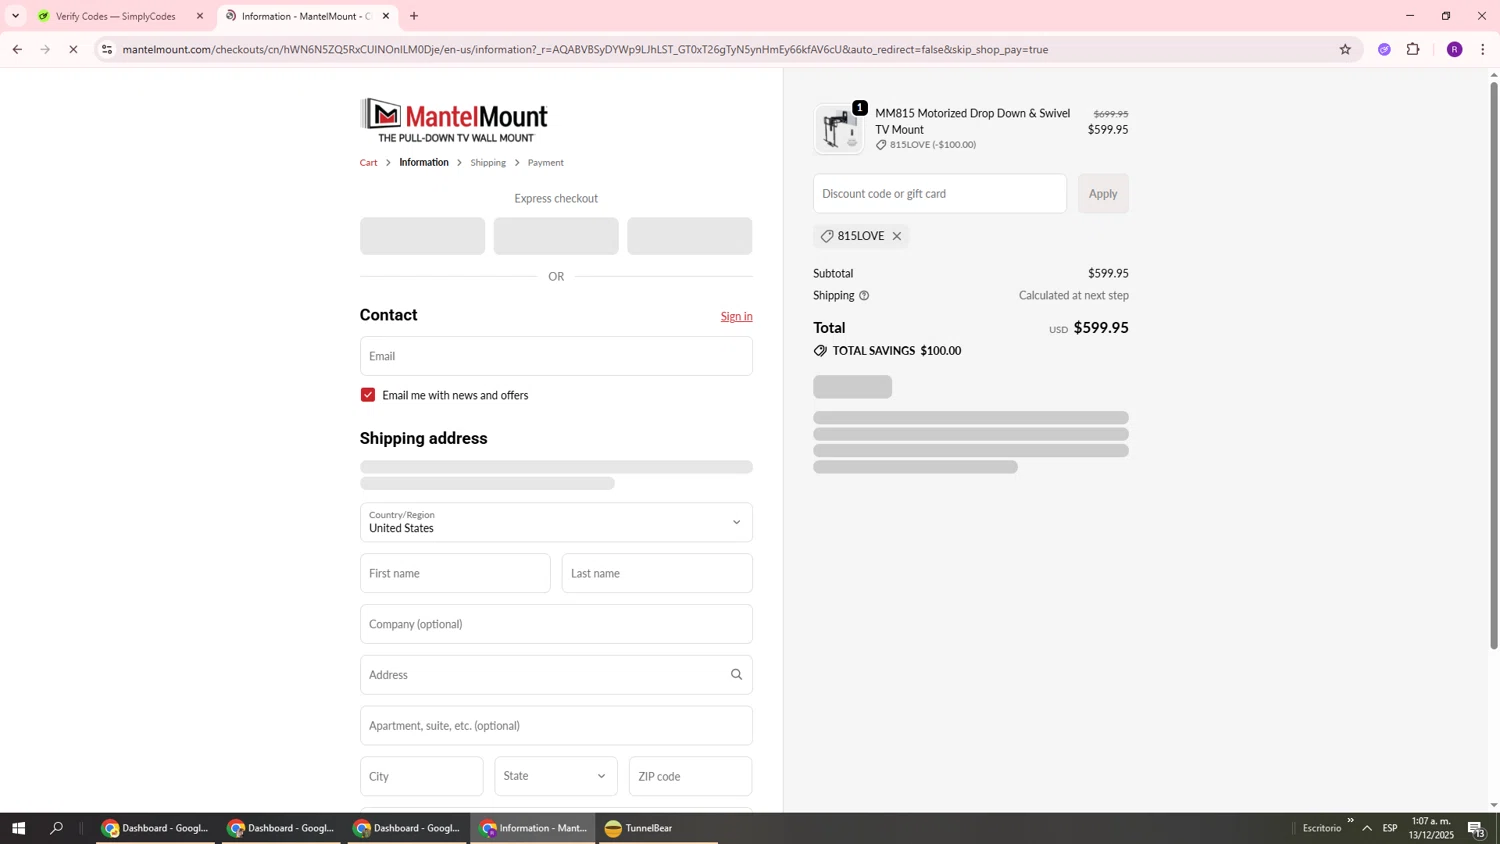1500x844 pixels.
Task: Open Windows taskbar search
Action: point(57,828)
